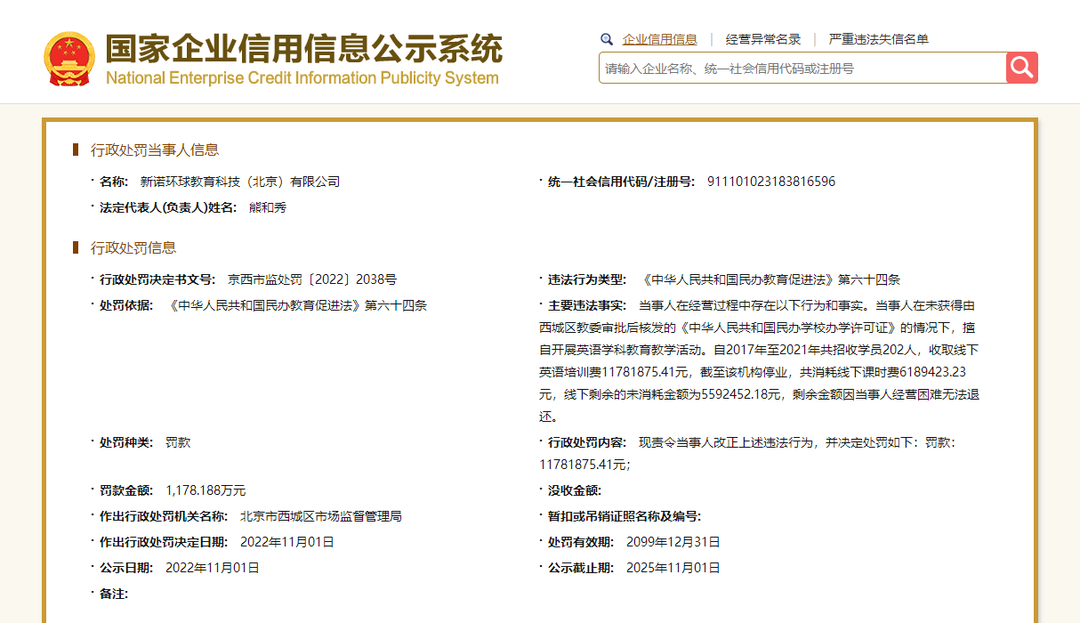
Task: Click the 处罚依据 value text
Action: tap(296, 306)
